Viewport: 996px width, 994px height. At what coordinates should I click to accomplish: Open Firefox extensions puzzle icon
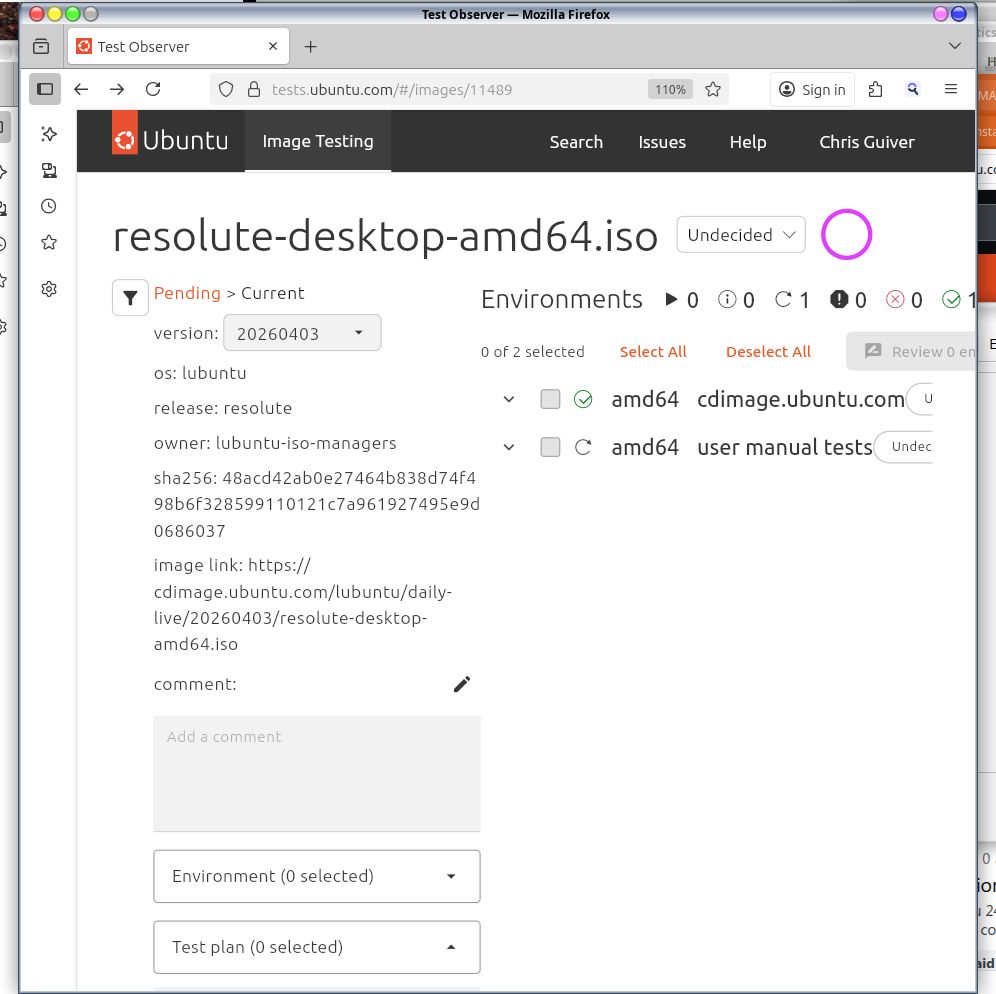tap(875, 89)
